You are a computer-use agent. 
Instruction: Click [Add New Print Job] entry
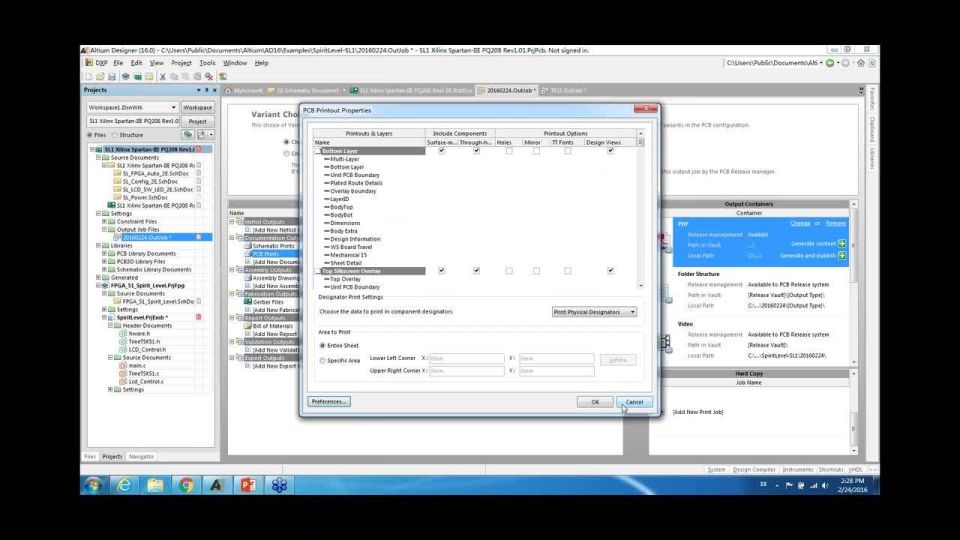[698, 412]
